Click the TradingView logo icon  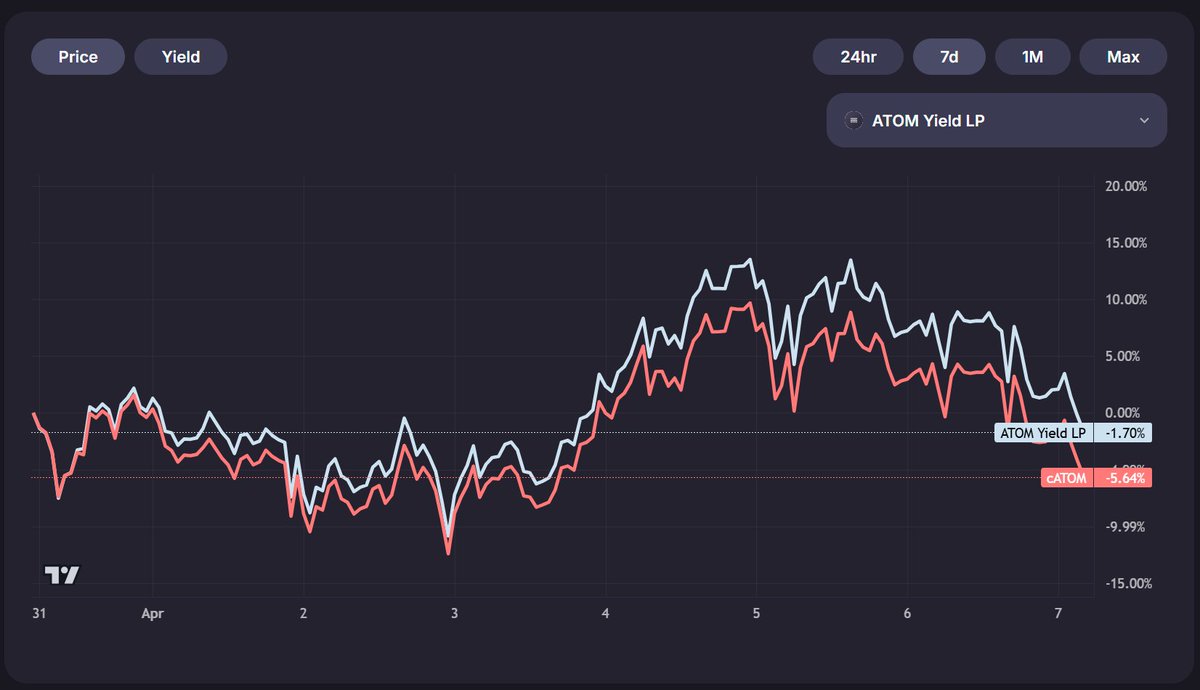(x=62, y=575)
